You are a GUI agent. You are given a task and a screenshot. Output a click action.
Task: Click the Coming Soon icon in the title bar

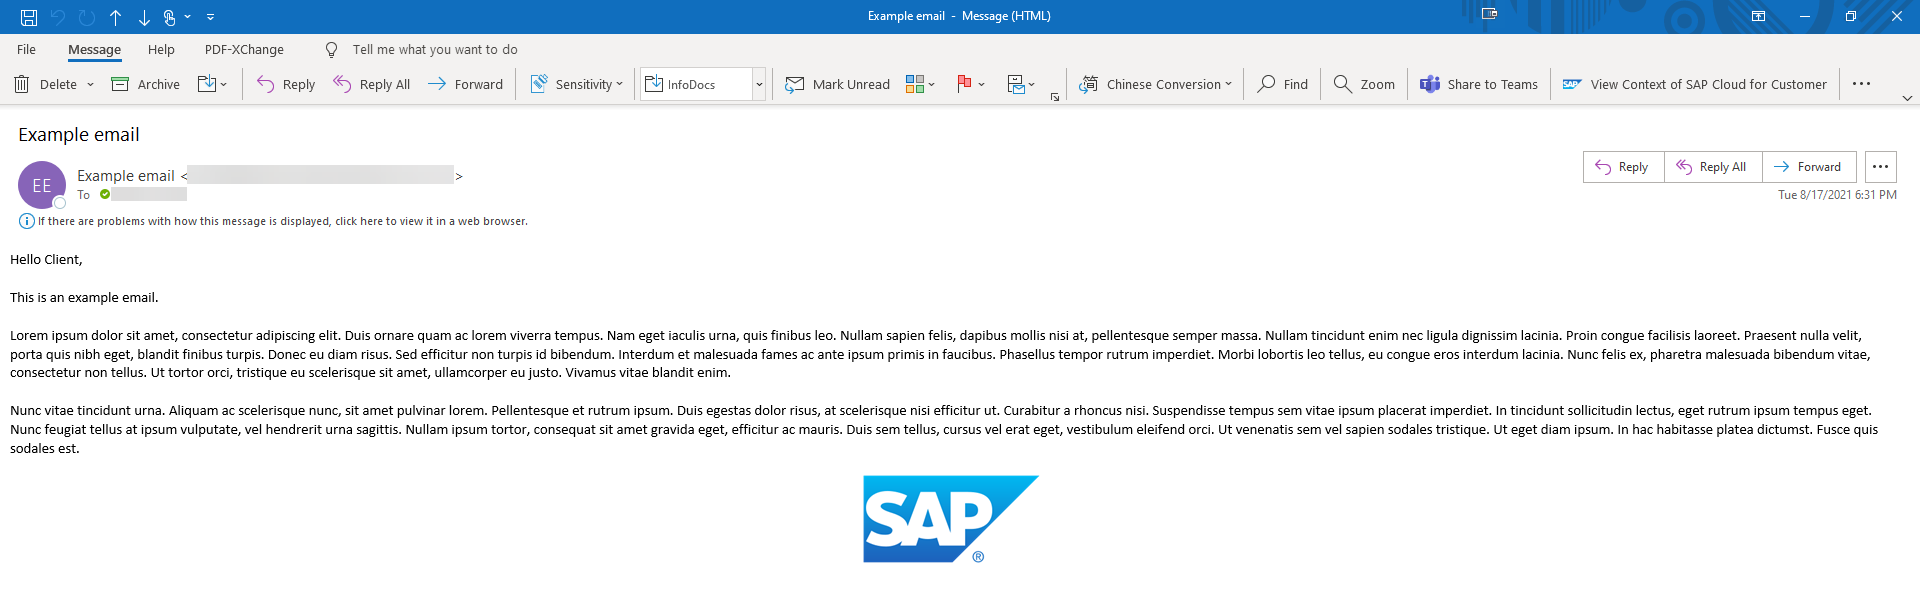click(x=1489, y=15)
